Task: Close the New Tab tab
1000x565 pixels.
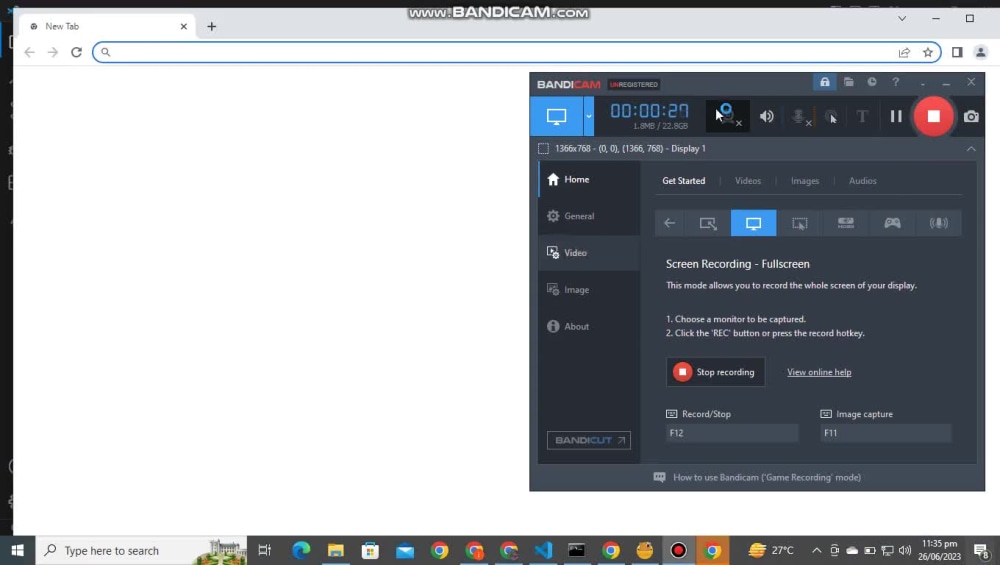Action: click(x=184, y=27)
